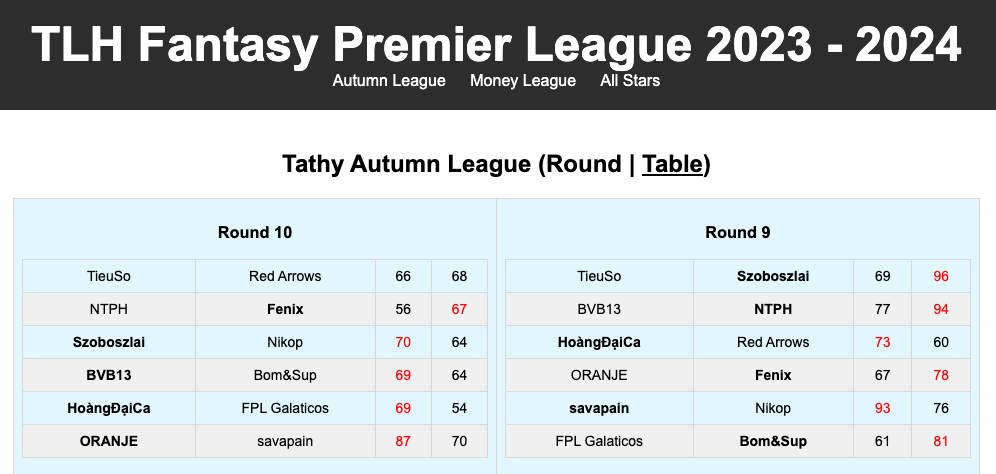Screen dimensions: 996x474
Task: Select ORANJE in Round 10 fixtures
Action: point(109,441)
